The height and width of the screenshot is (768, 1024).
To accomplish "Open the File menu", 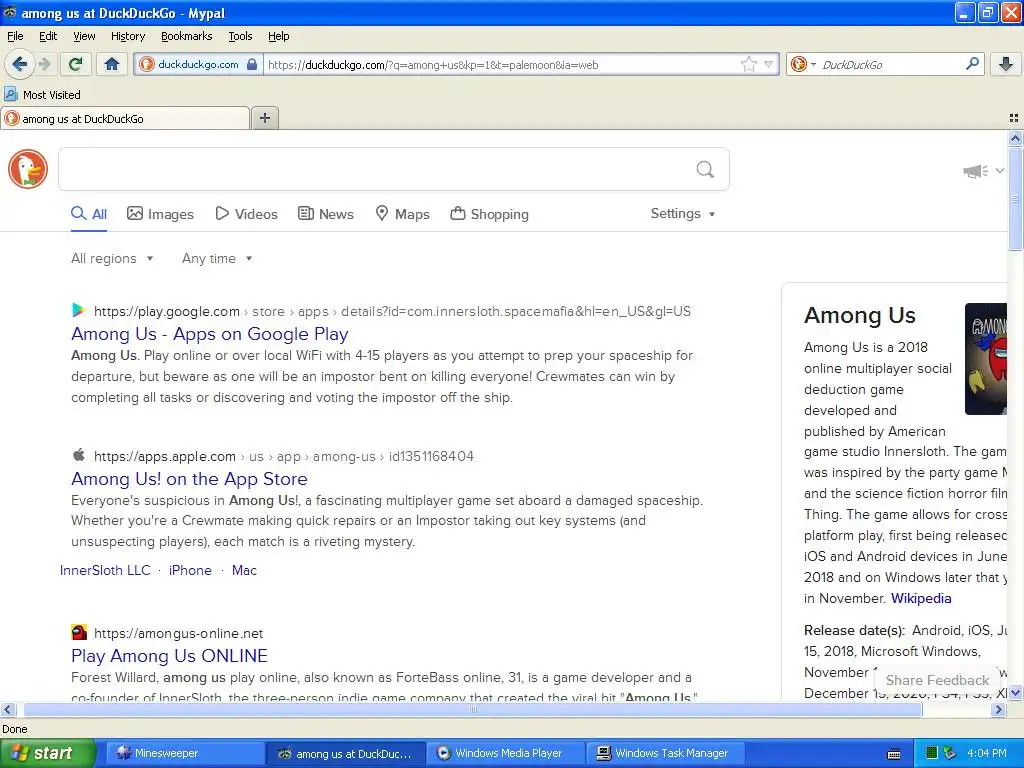I will 15,36.
